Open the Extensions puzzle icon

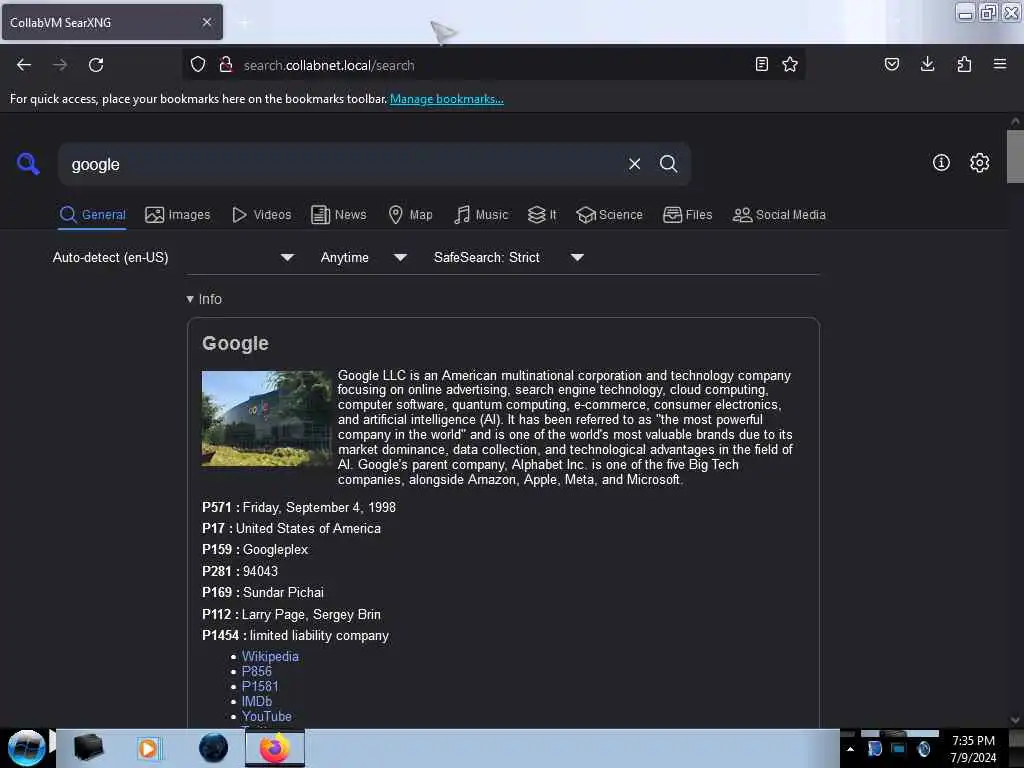[x=964, y=64]
